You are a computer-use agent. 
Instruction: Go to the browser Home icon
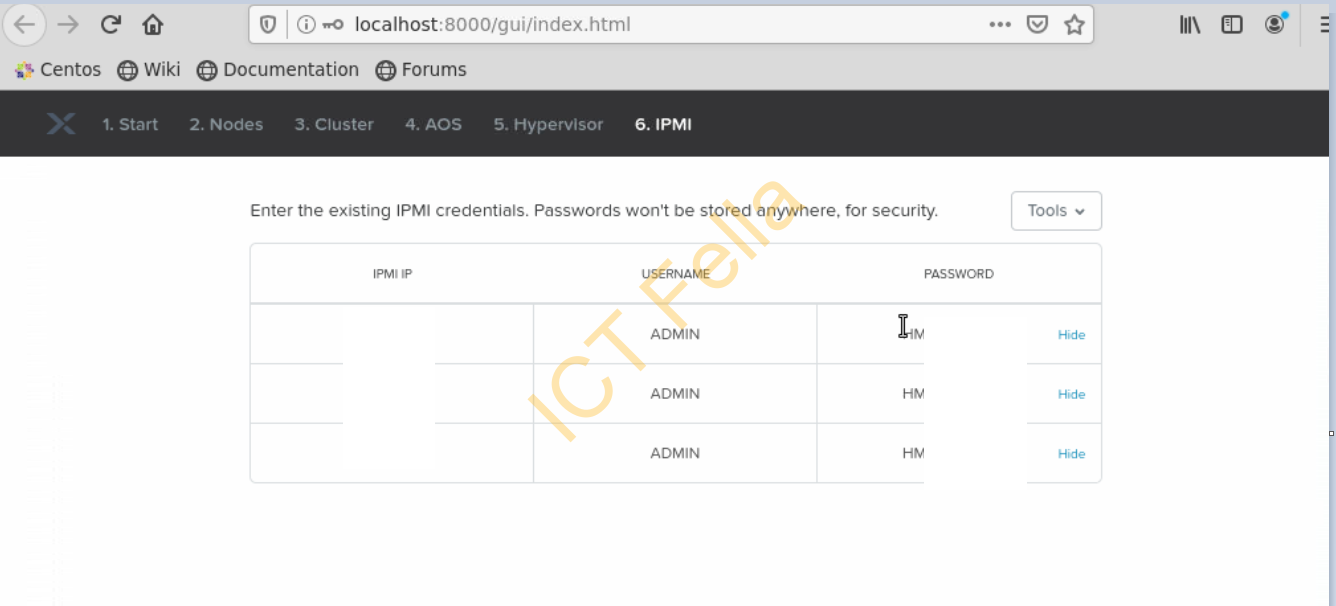tap(152, 25)
